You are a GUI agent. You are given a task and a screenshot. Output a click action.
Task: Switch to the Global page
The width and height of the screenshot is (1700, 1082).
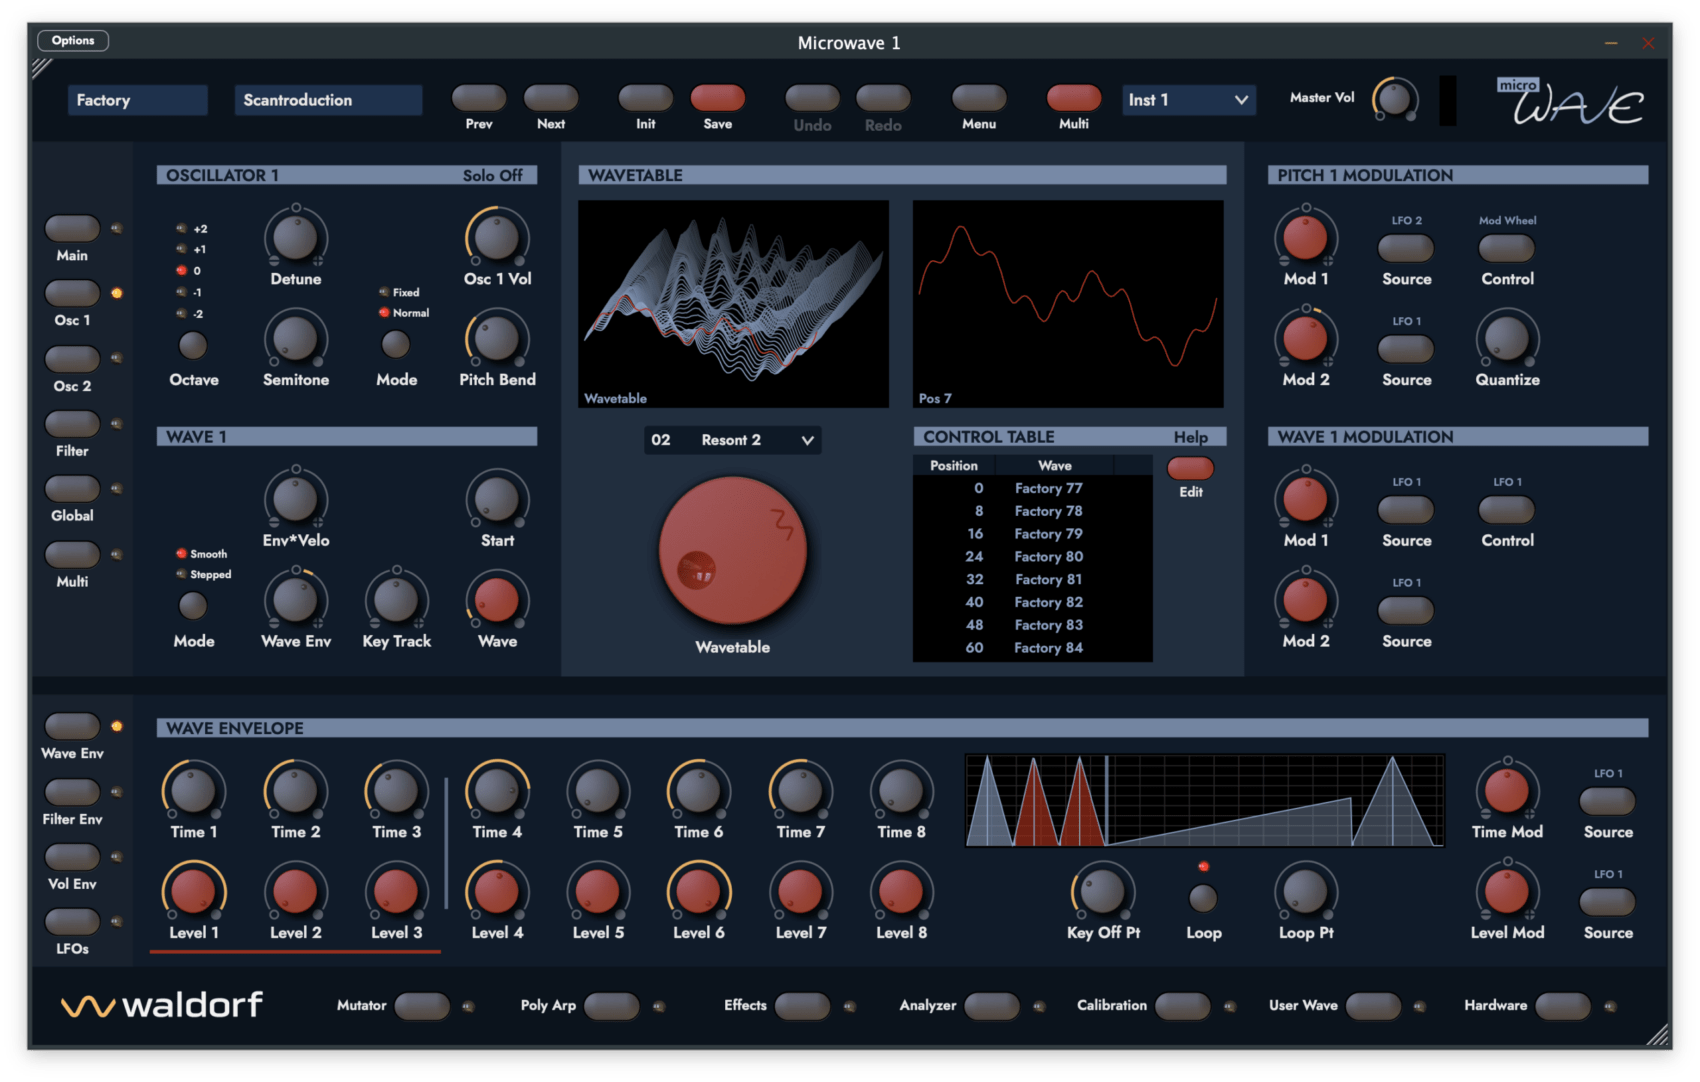tap(72, 489)
